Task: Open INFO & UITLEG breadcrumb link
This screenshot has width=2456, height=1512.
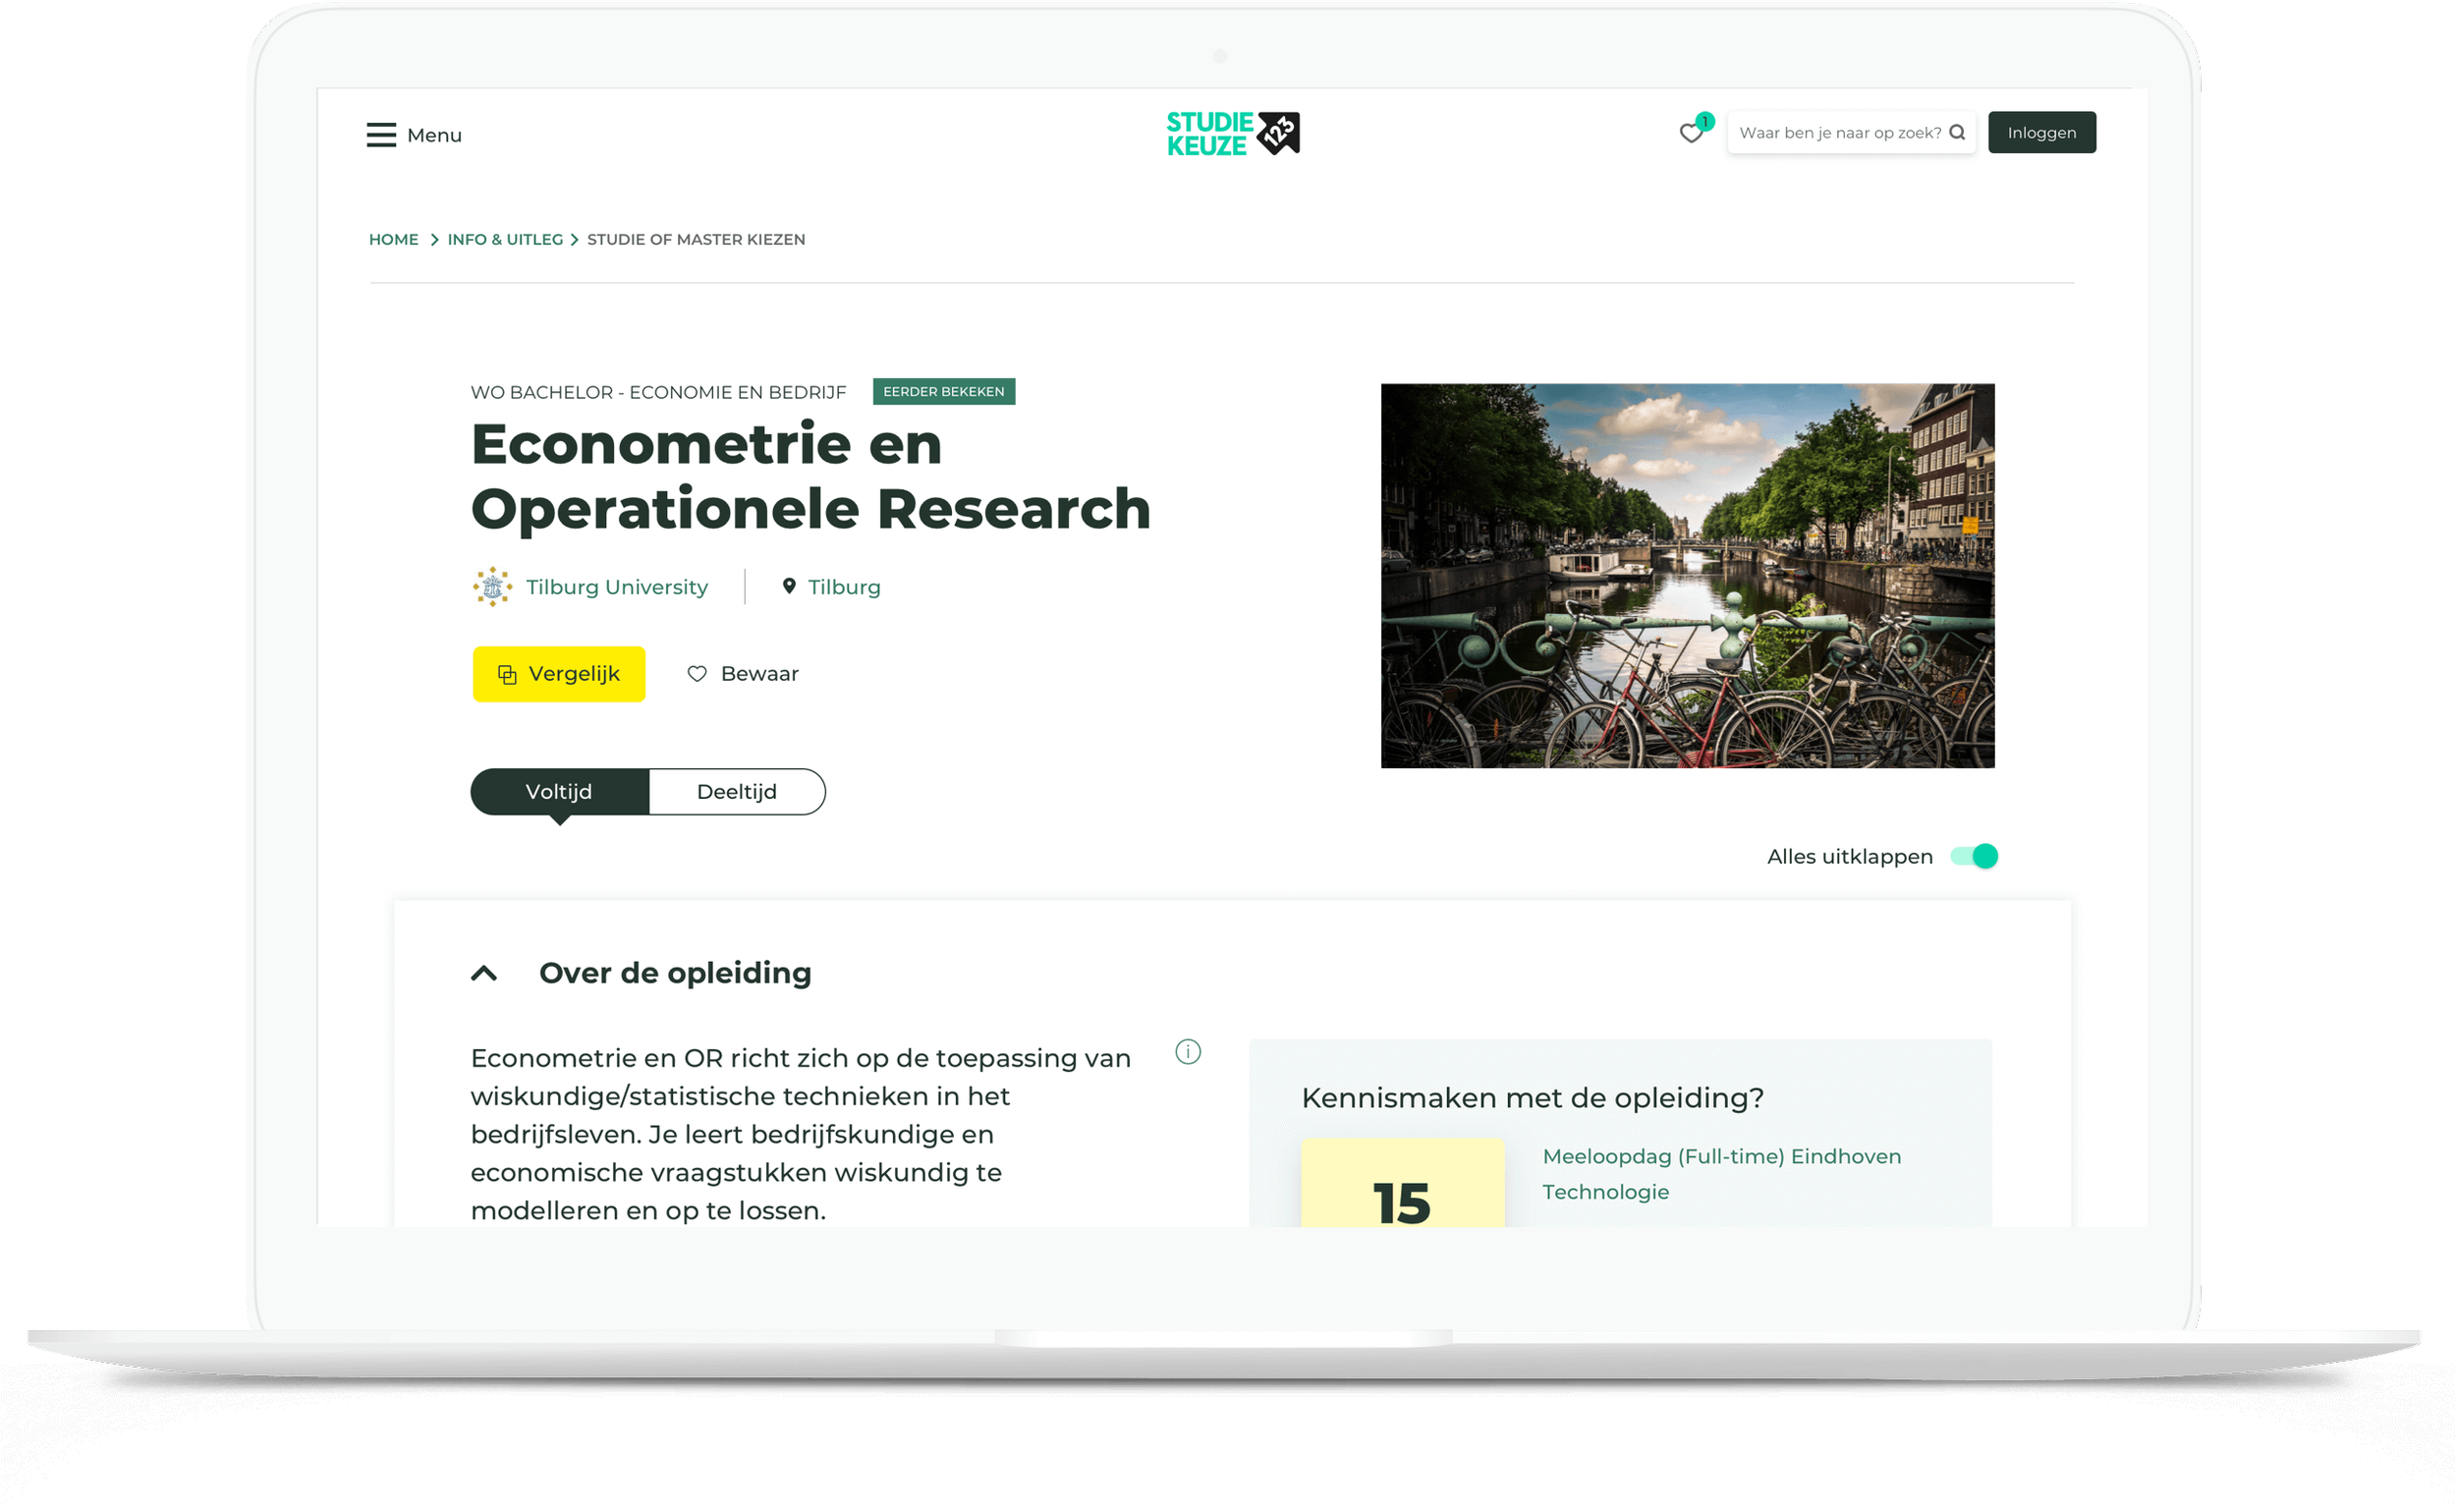Action: [505, 239]
